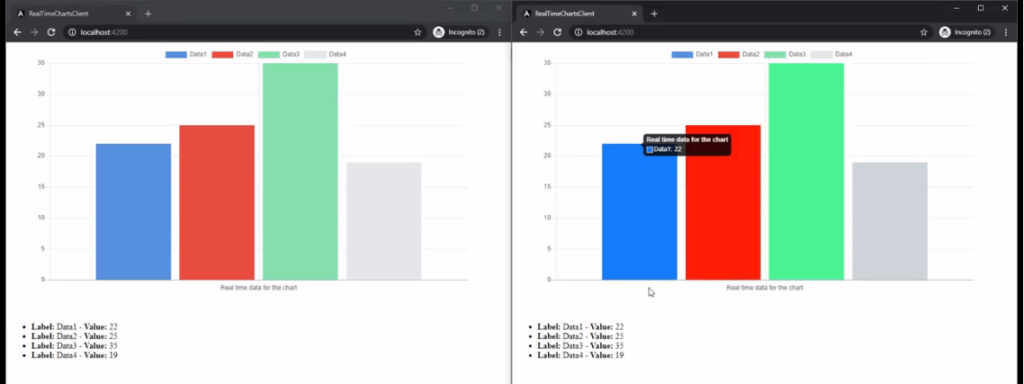Click 'Data2 - Value: 25' in right list
1024x384 pixels.
pos(593,336)
